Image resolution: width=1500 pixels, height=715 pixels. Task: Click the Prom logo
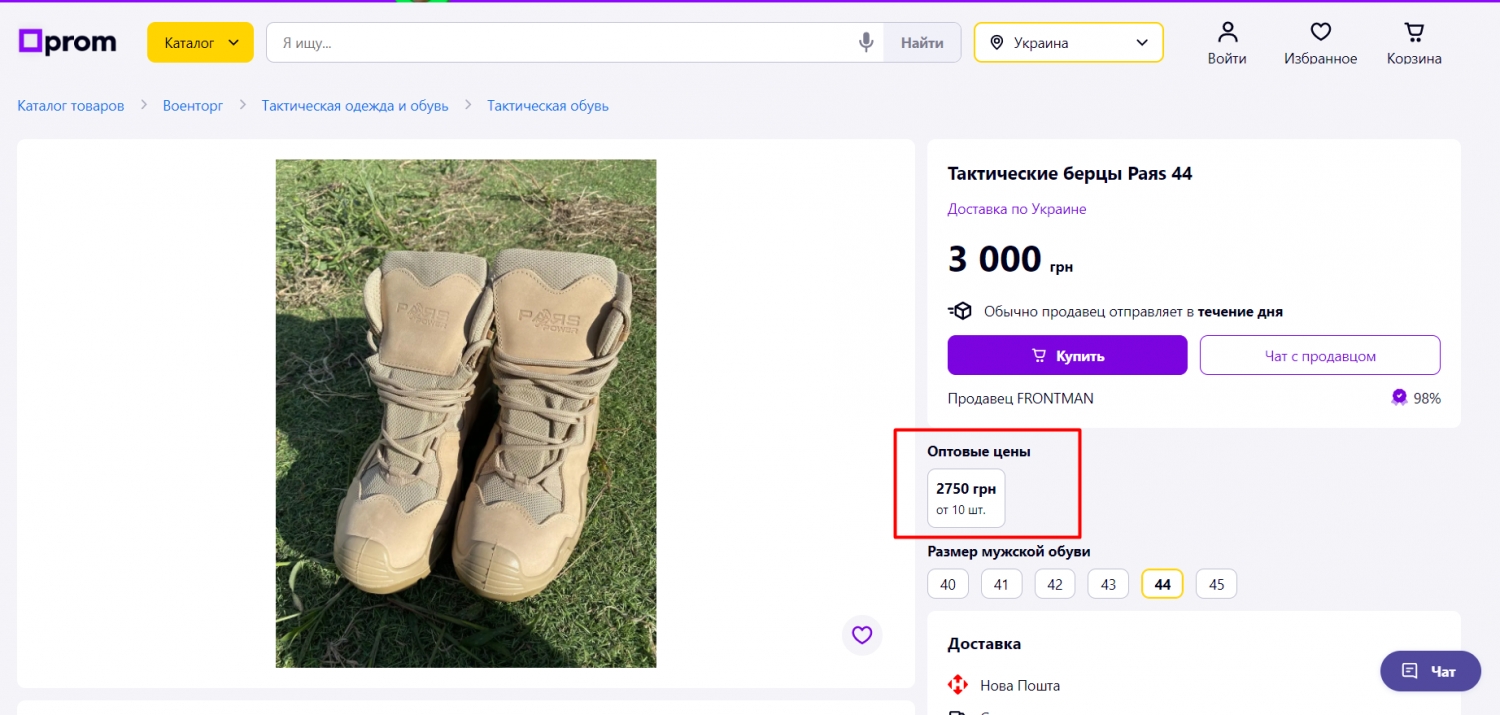[67, 42]
